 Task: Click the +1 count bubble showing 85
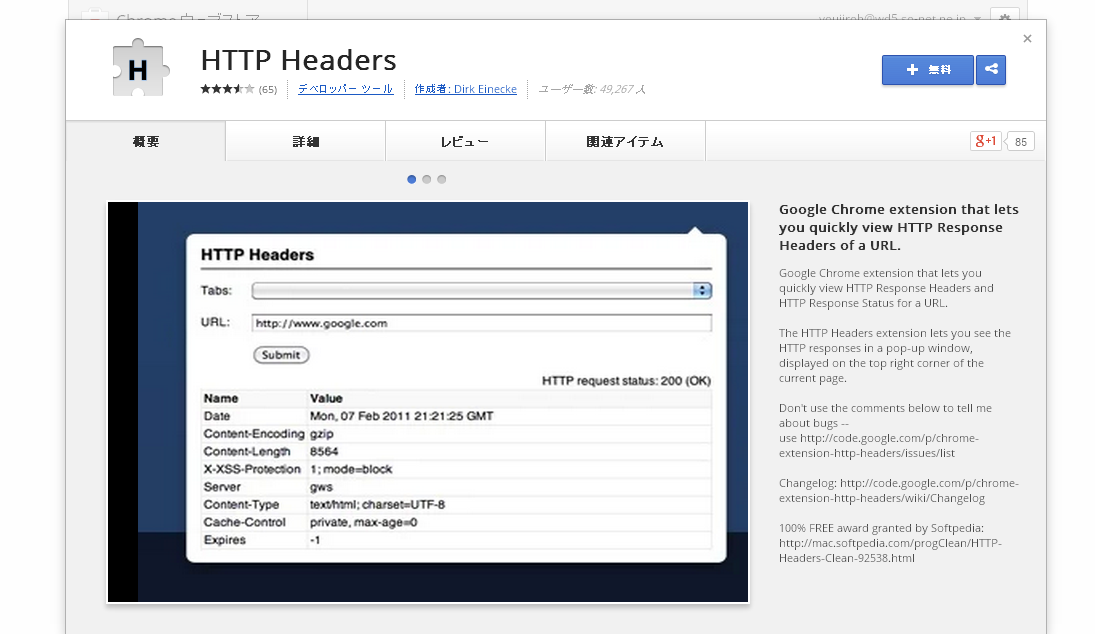point(1020,142)
